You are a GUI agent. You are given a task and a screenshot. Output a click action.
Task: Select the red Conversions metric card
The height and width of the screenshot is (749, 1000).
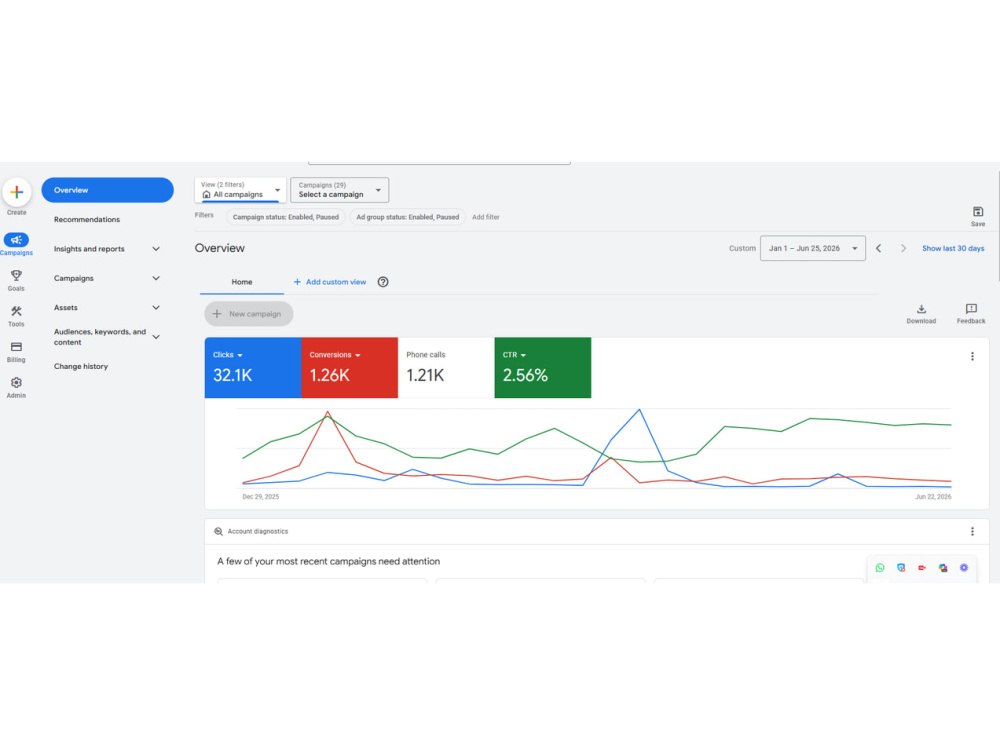pos(349,367)
